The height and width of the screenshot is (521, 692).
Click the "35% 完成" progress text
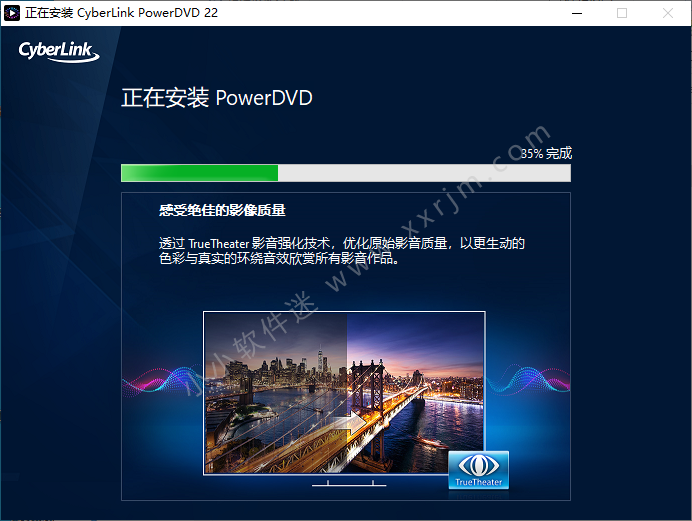546,154
